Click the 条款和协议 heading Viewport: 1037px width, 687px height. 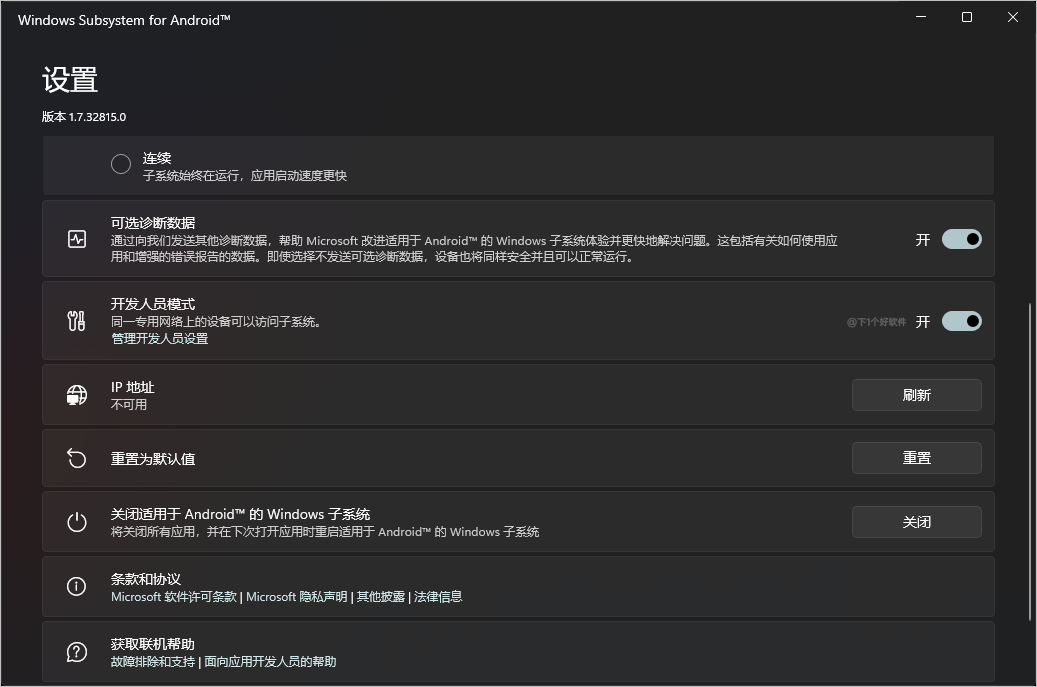pos(146,580)
